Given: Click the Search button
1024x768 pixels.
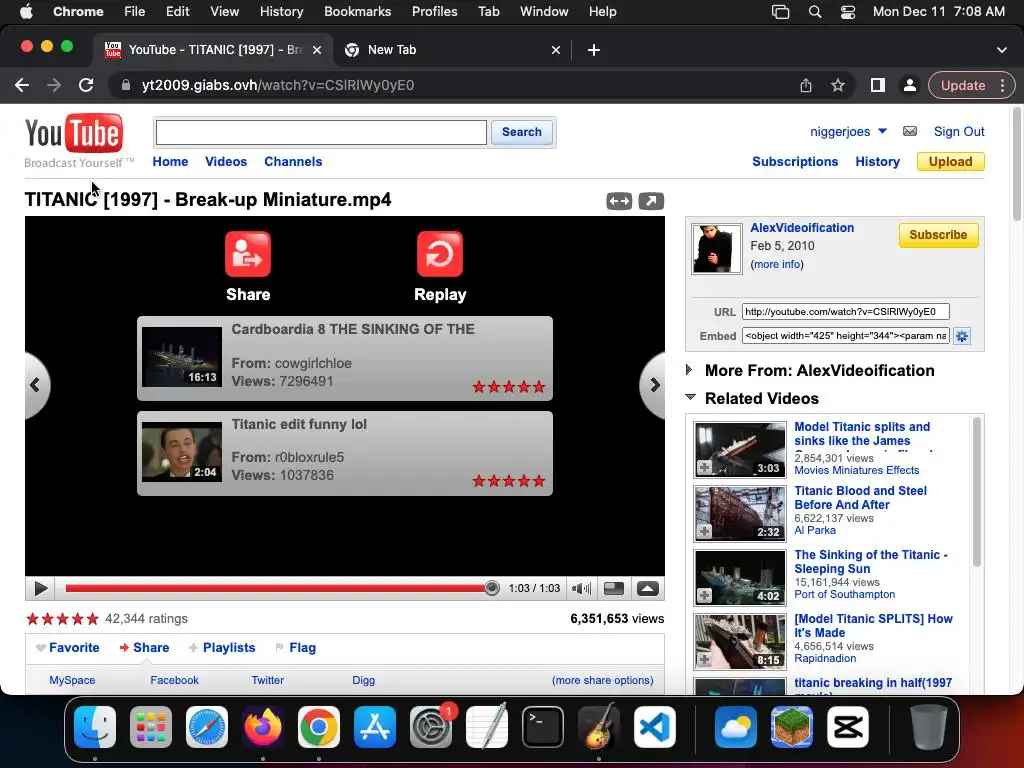Looking at the screenshot, I should pos(522,132).
